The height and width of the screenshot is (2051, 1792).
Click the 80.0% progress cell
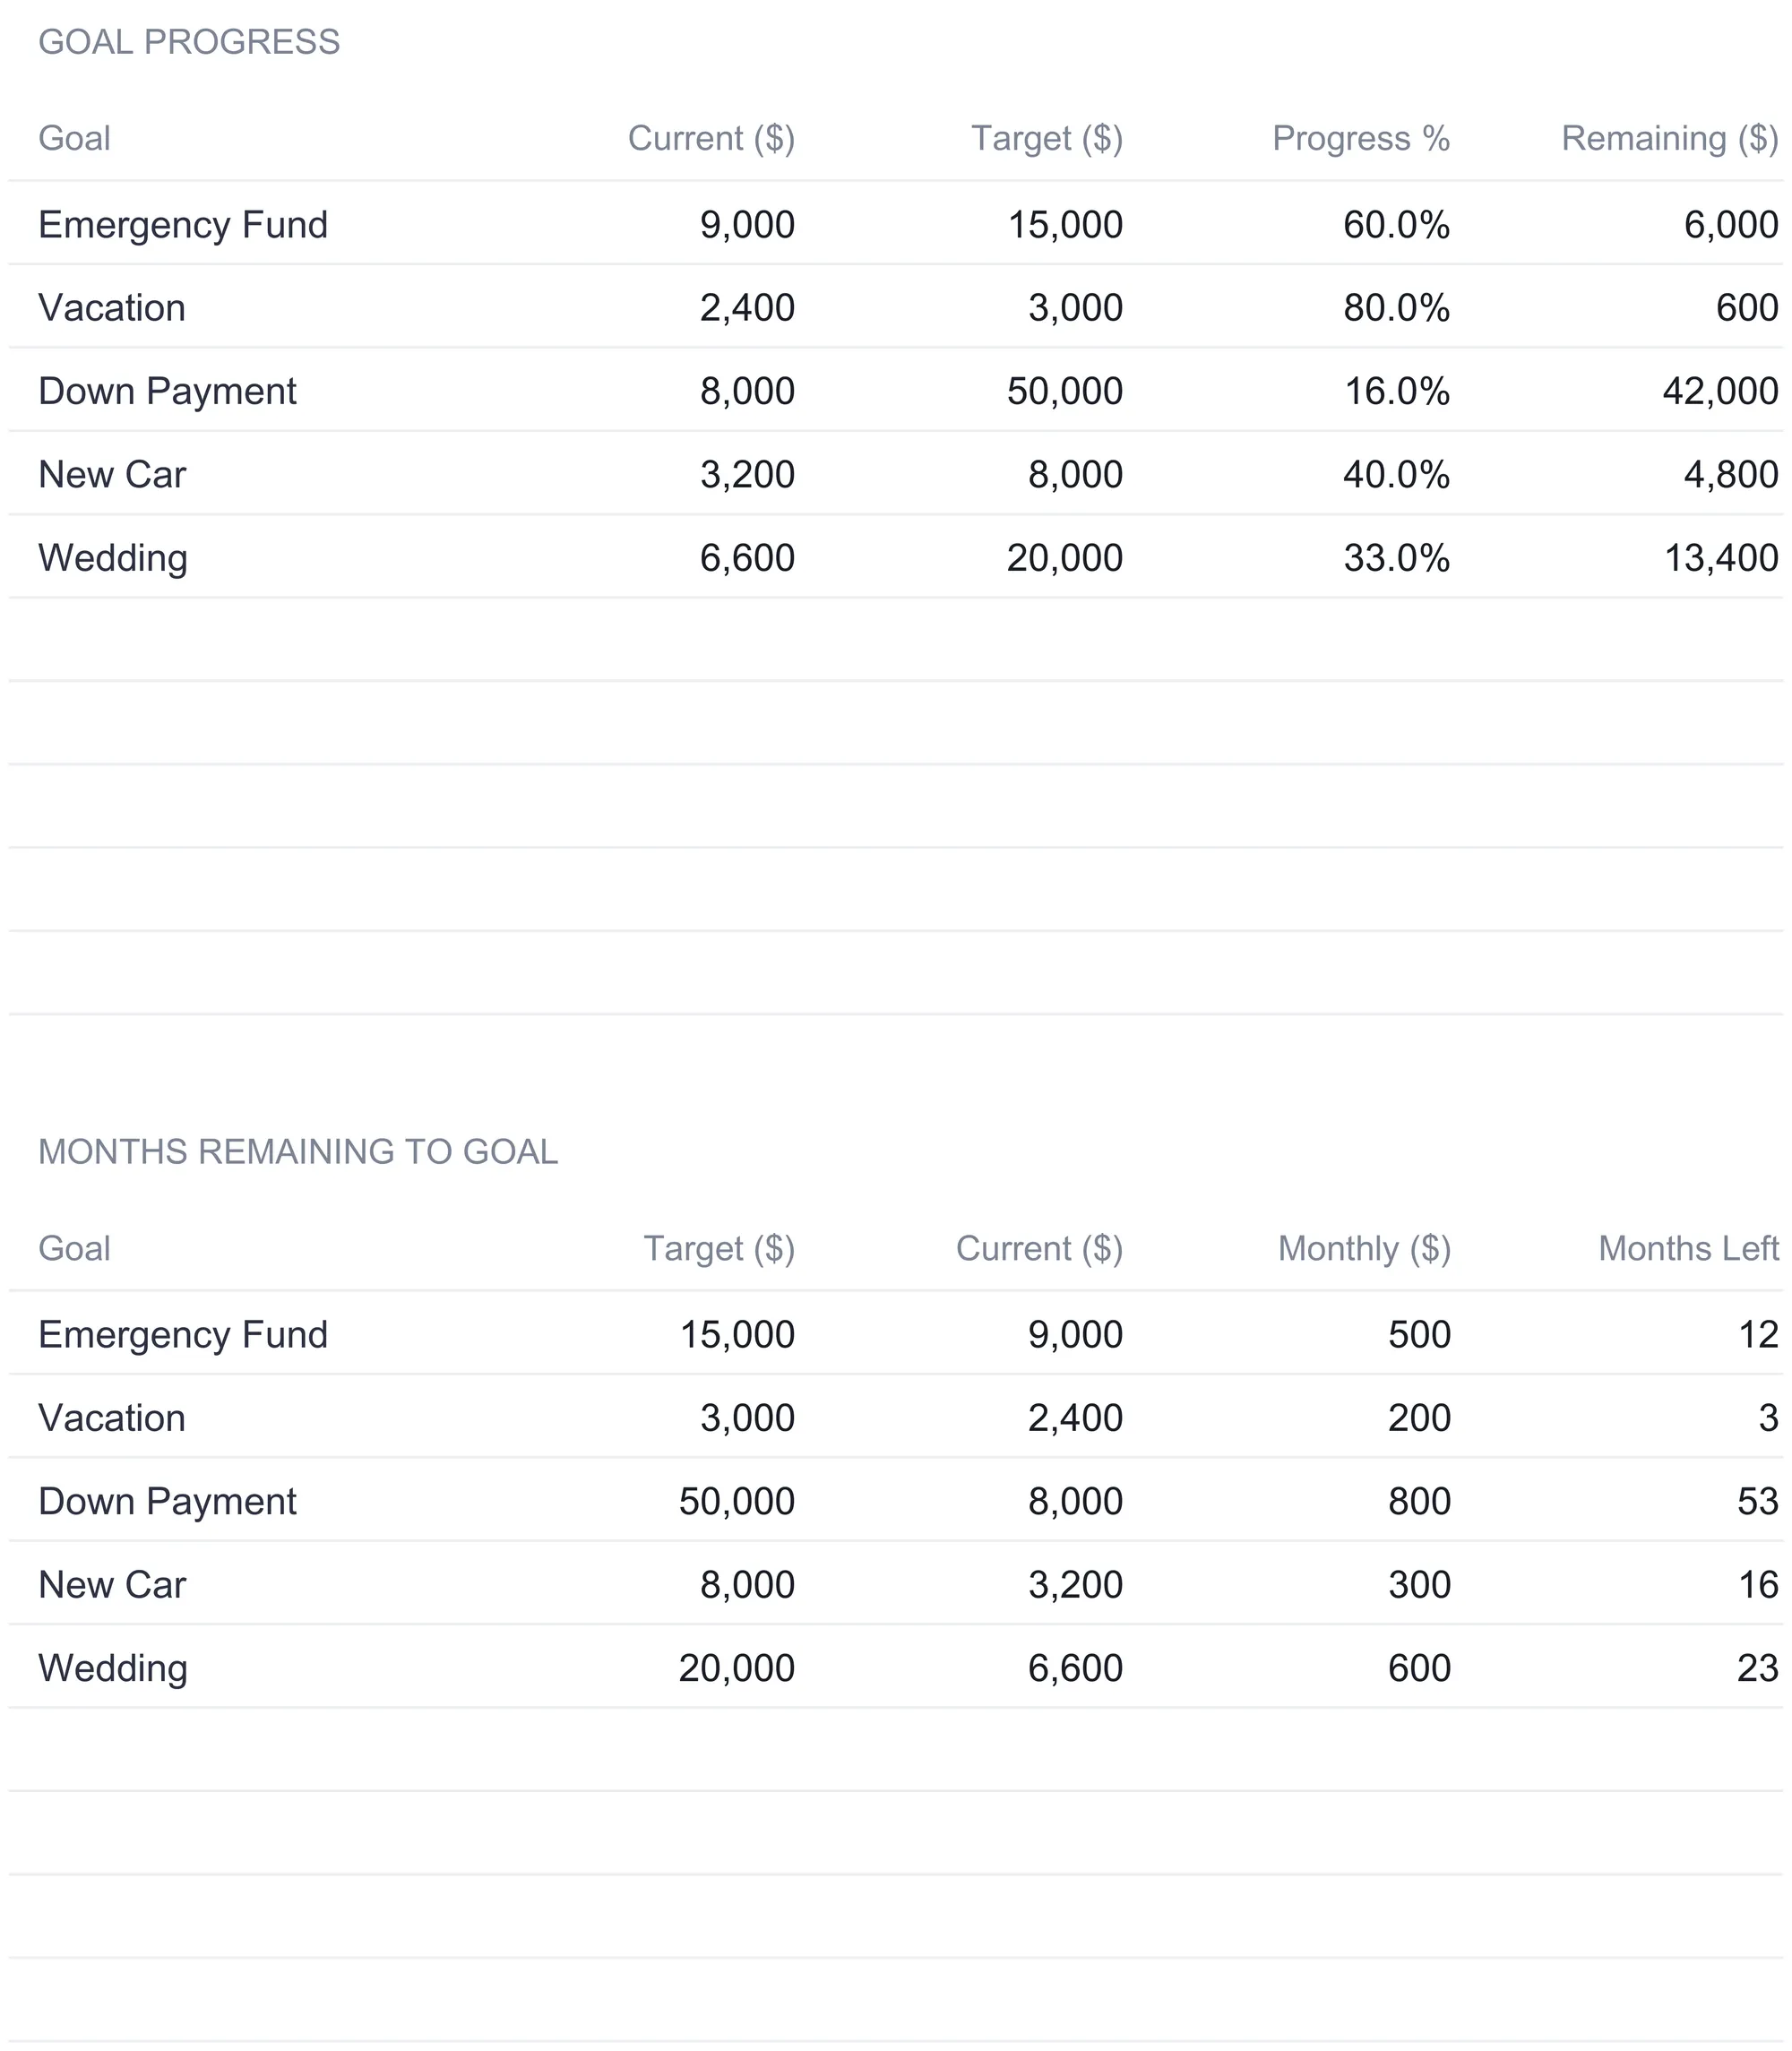coord(1396,308)
